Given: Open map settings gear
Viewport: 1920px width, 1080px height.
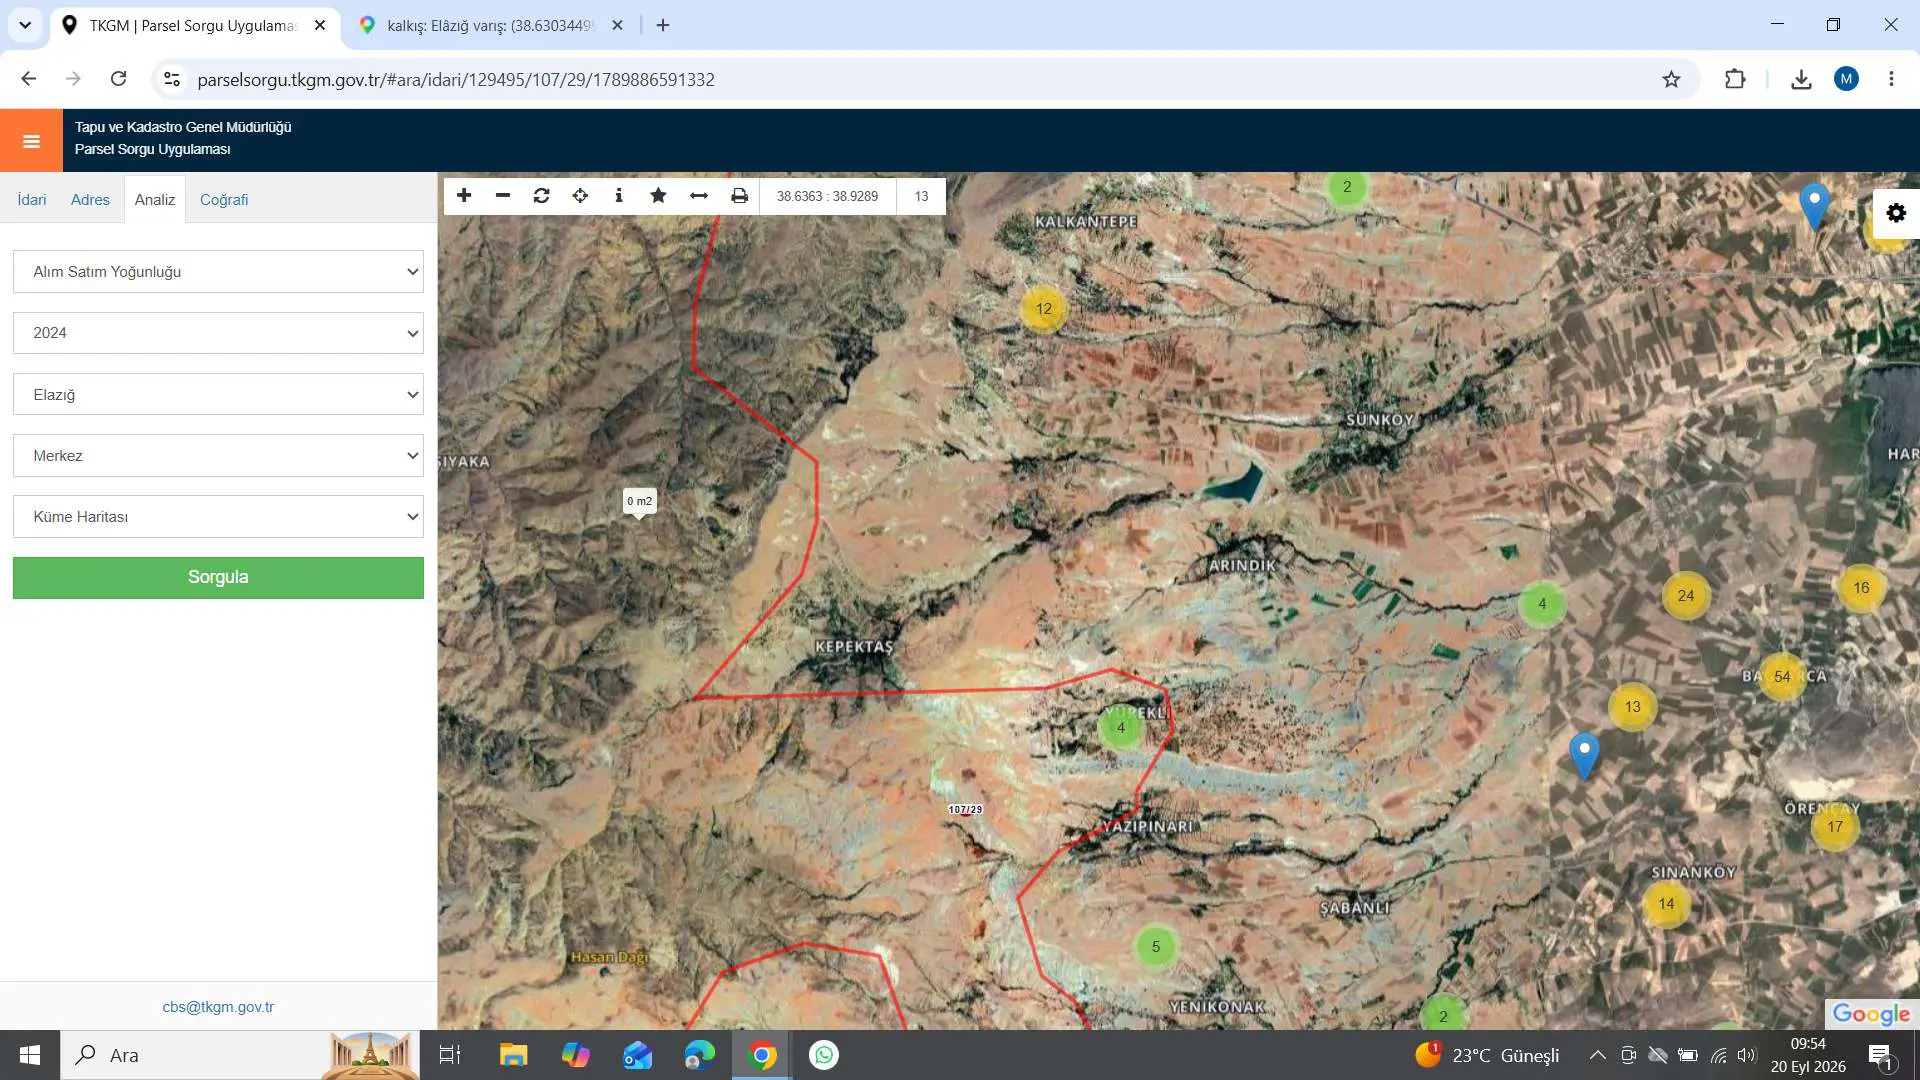Looking at the screenshot, I should [x=1896, y=213].
